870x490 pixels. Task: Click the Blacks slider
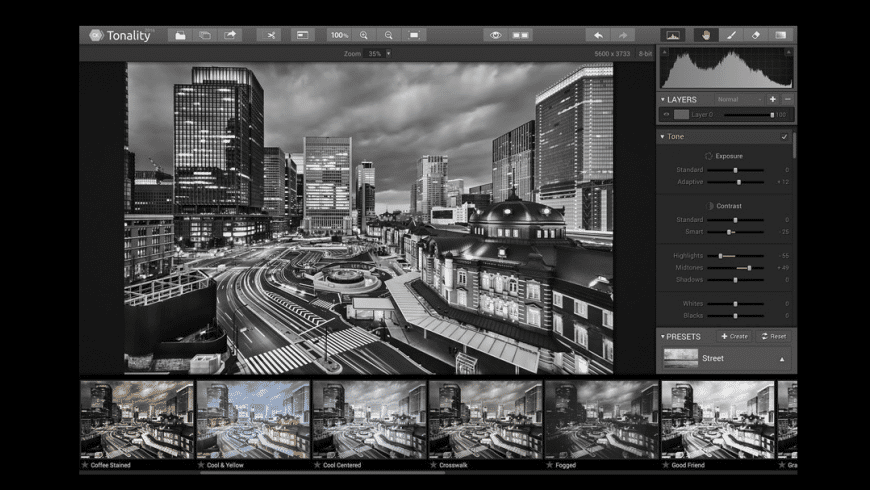(x=735, y=316)
